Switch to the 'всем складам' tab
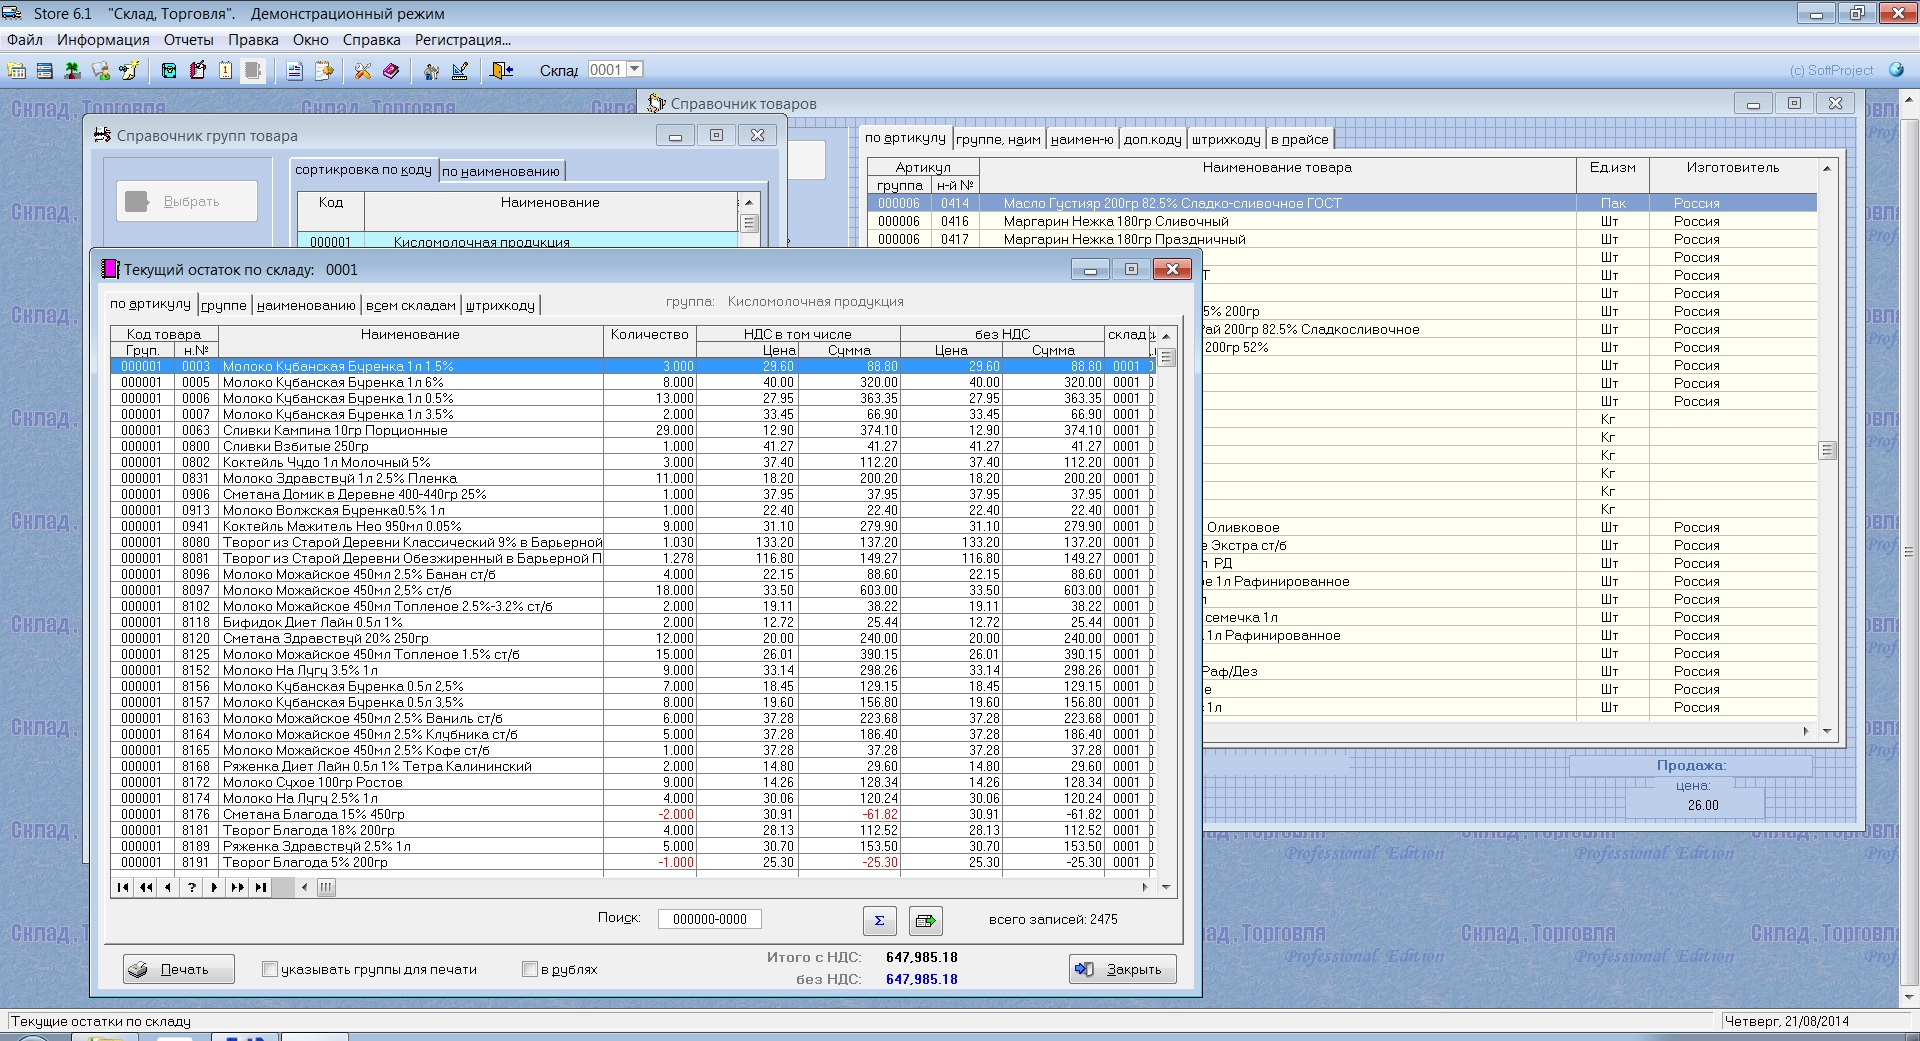Viewport: 1920px width, 1041px height. (x=410, y=305)
